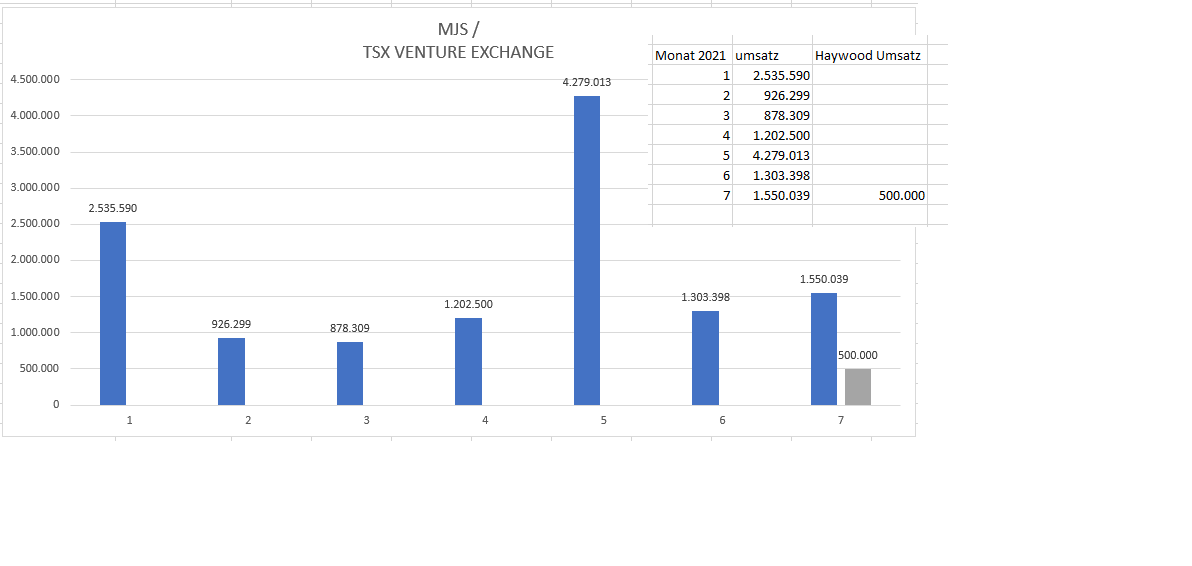Screen dimensions: 1192x566
Task: Click table cell with value 1.550.039
Action: (x=772, y=195)
